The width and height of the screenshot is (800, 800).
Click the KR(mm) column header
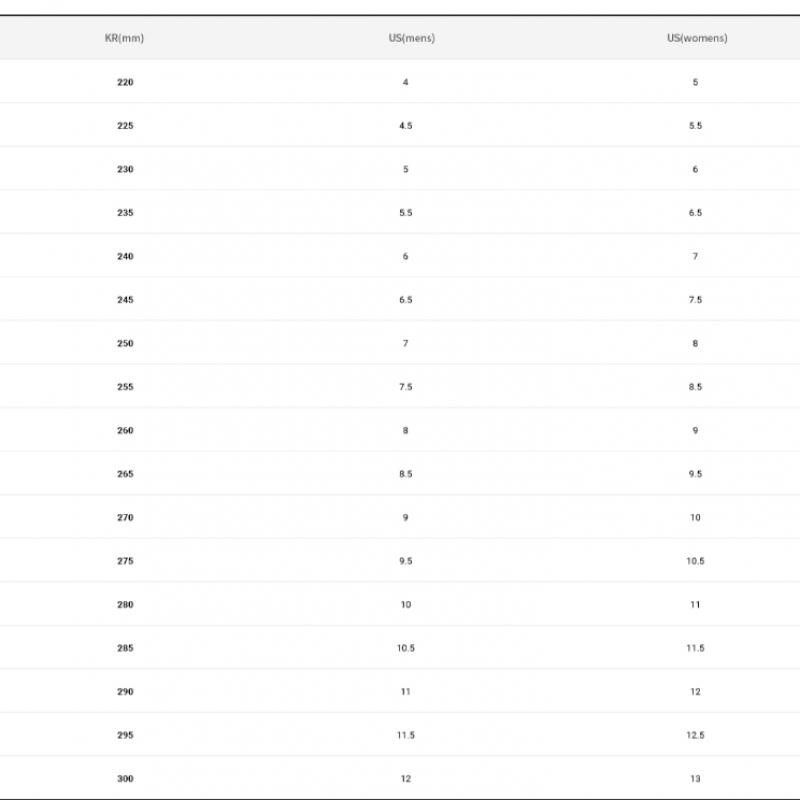point(125,38)
